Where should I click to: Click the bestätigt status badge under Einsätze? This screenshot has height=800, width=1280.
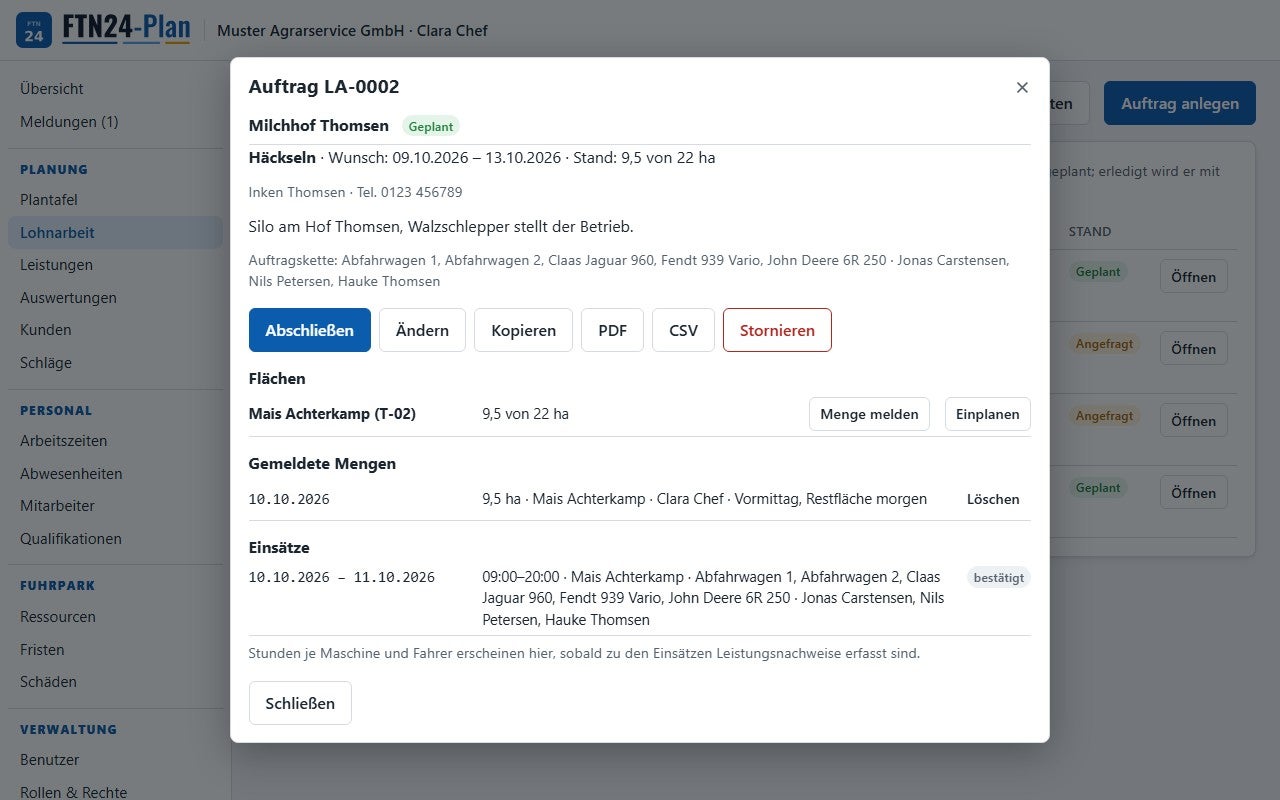coord(999,578)
